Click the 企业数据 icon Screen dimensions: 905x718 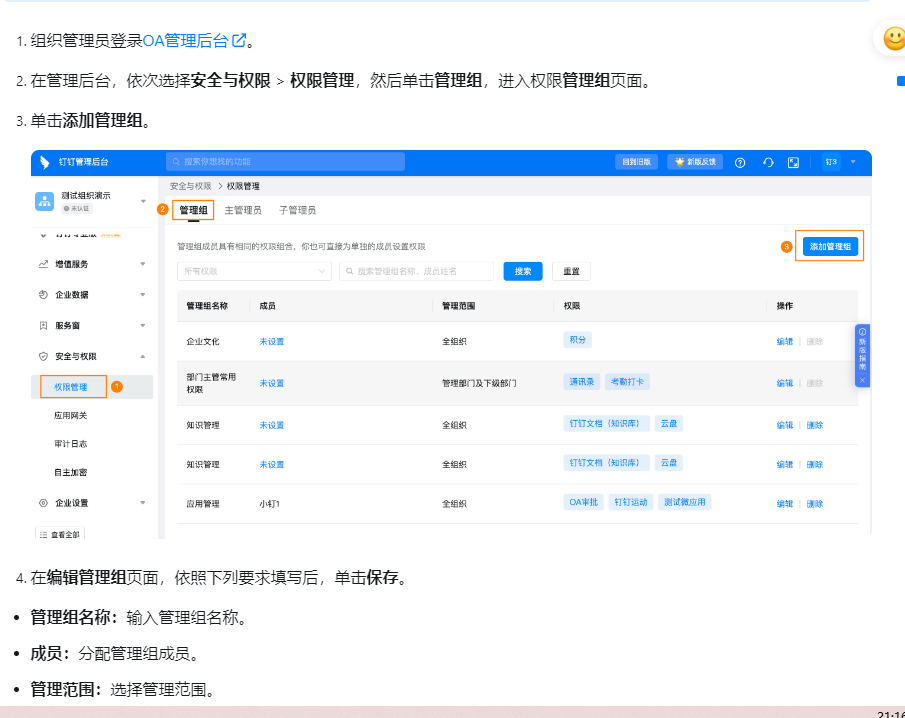pos(43,294)
